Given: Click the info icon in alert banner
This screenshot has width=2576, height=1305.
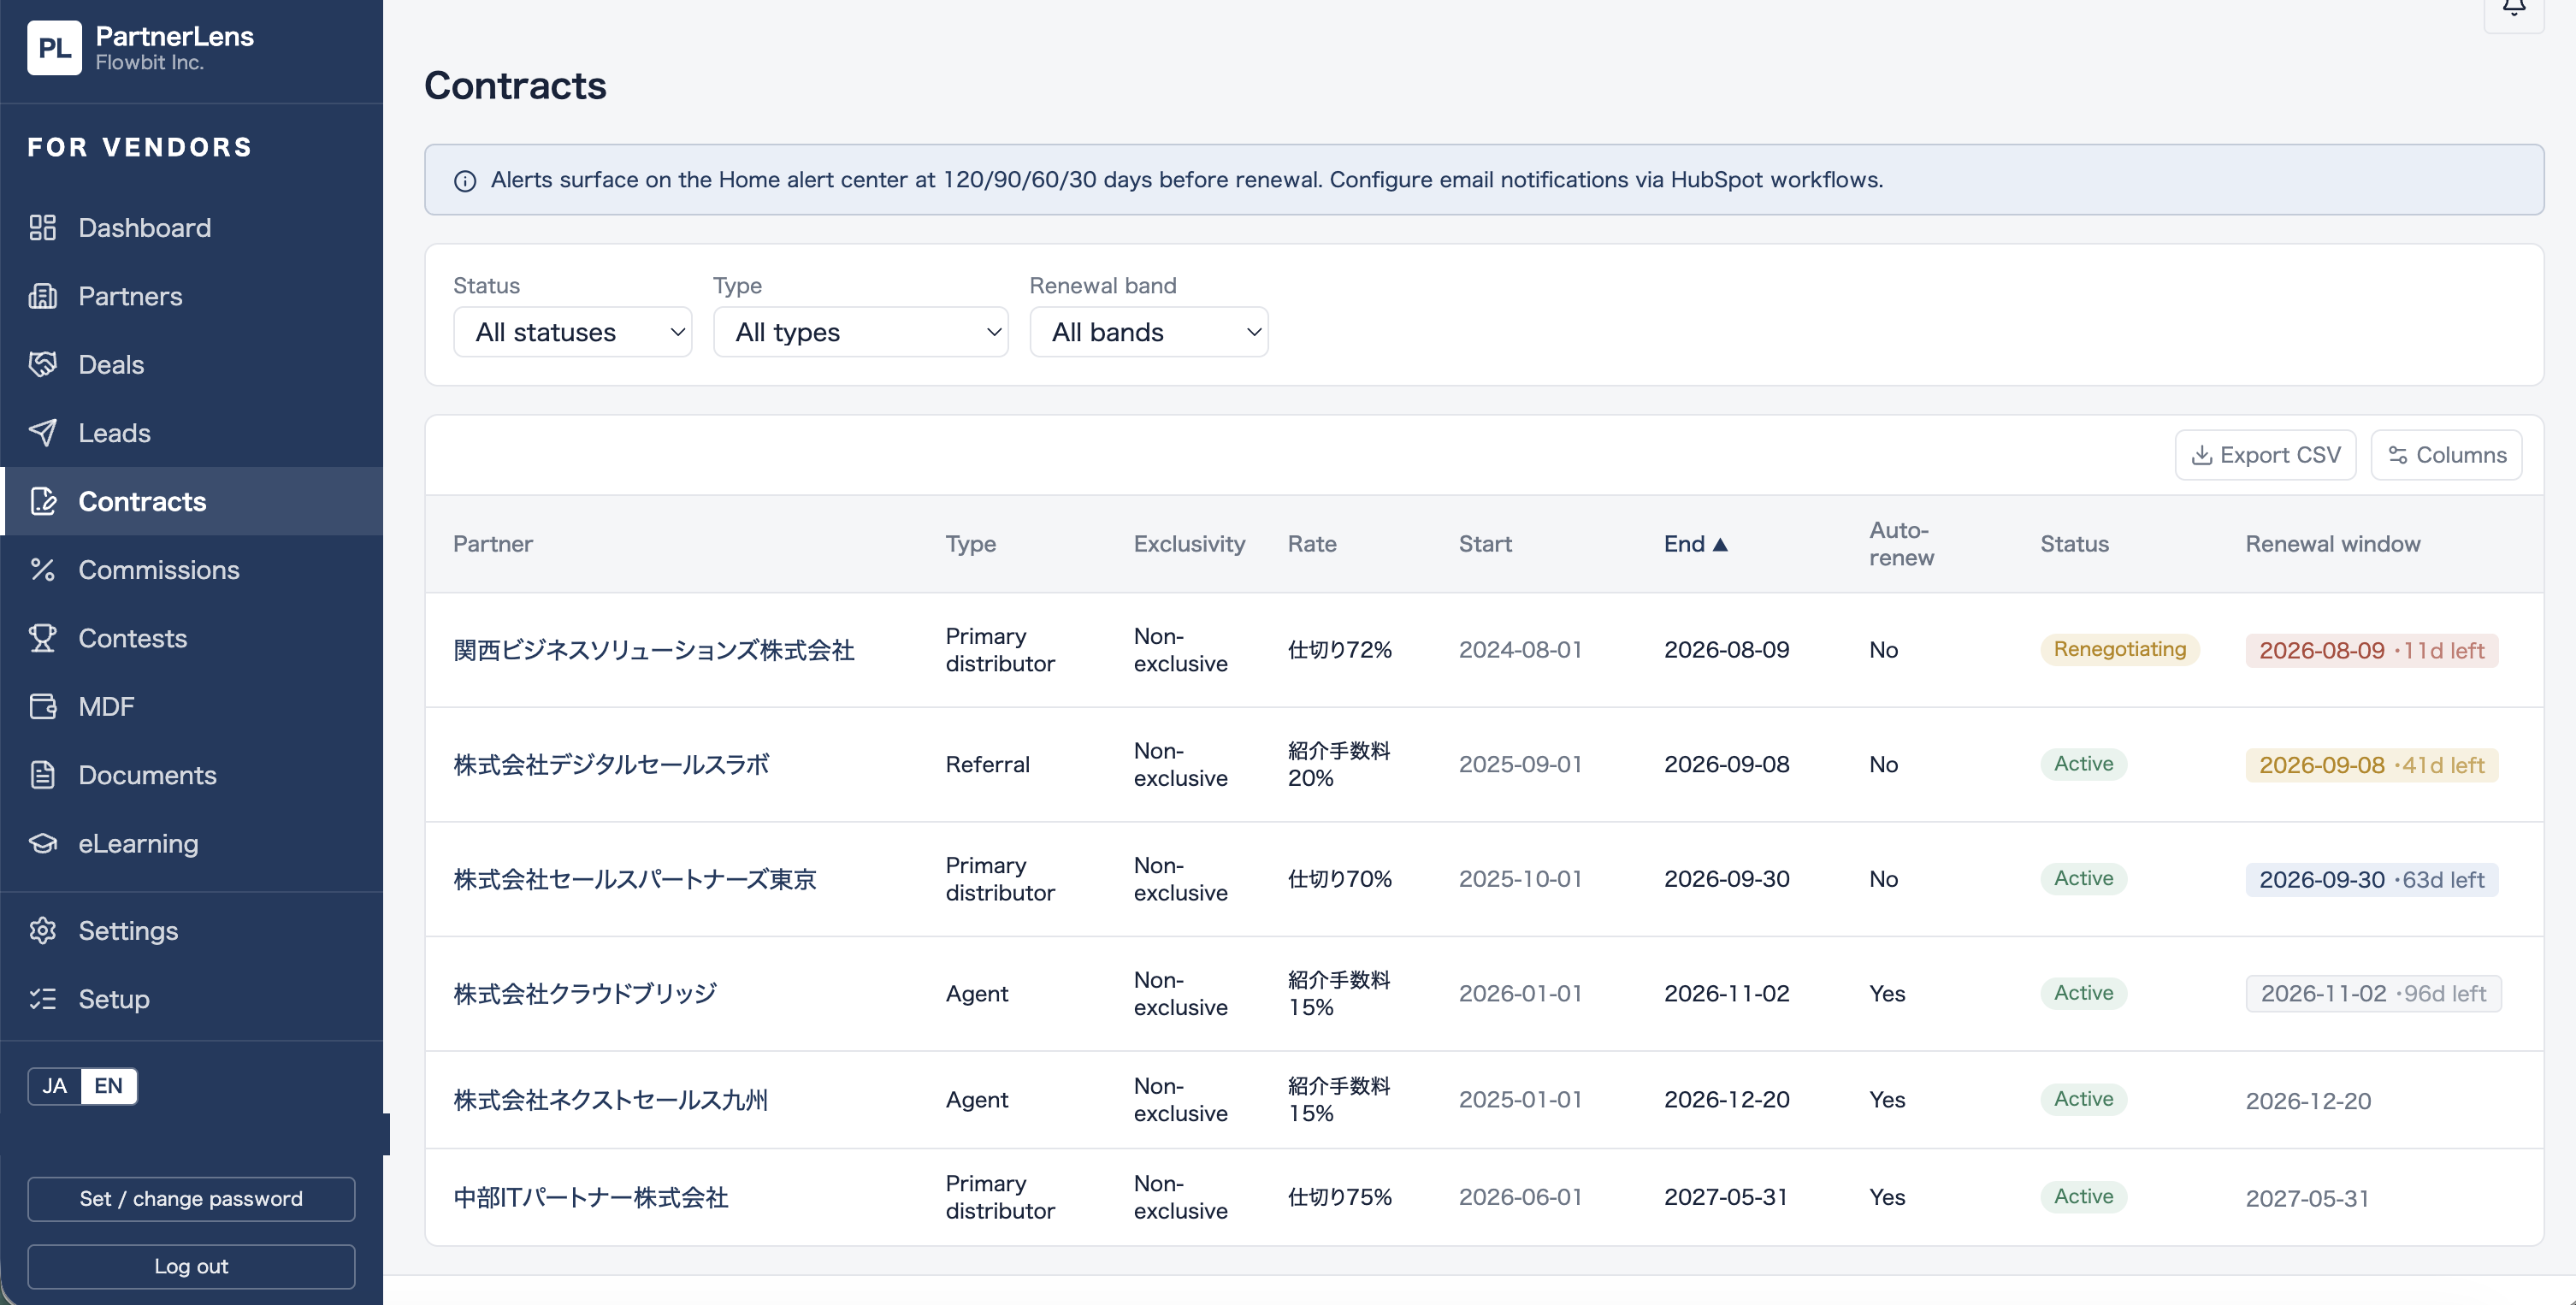Looking at the screenshot, I should pos(465,181).
